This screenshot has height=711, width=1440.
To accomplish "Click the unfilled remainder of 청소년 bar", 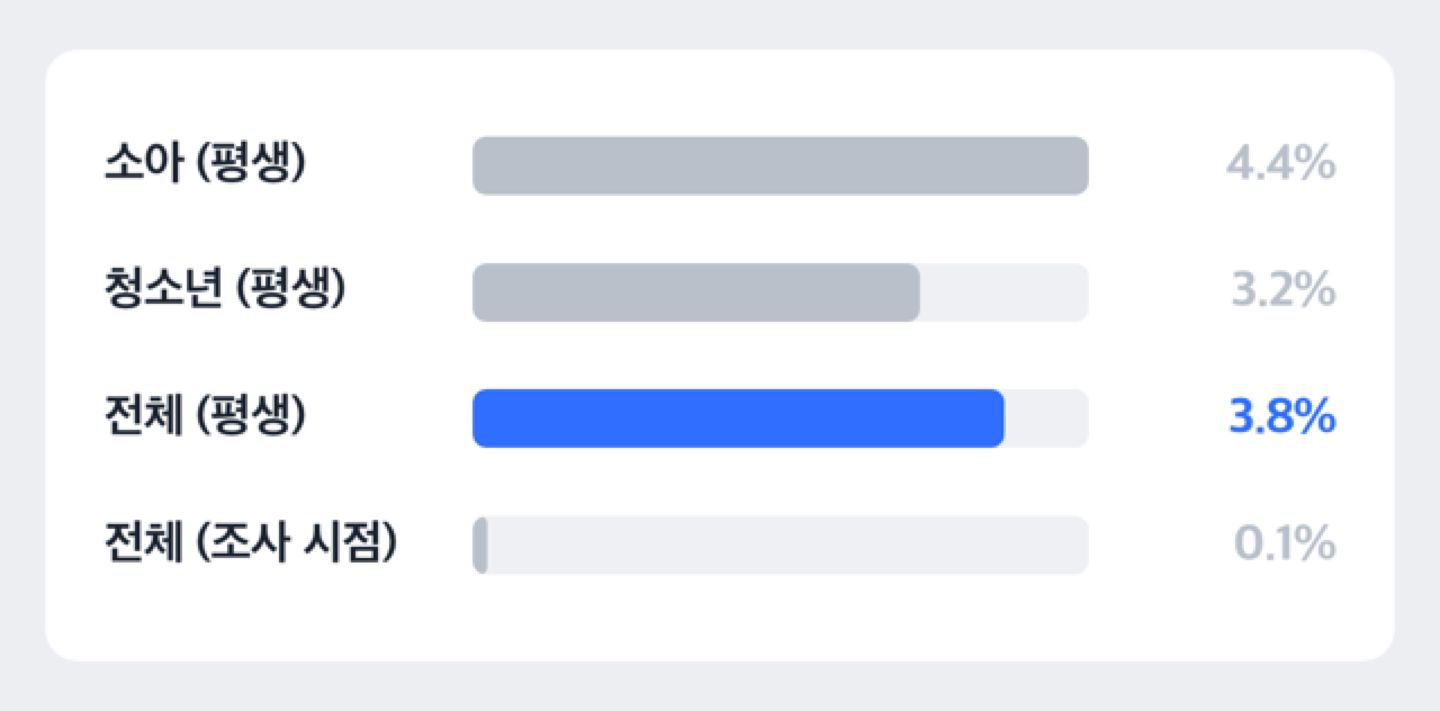I will point(1004,292).
